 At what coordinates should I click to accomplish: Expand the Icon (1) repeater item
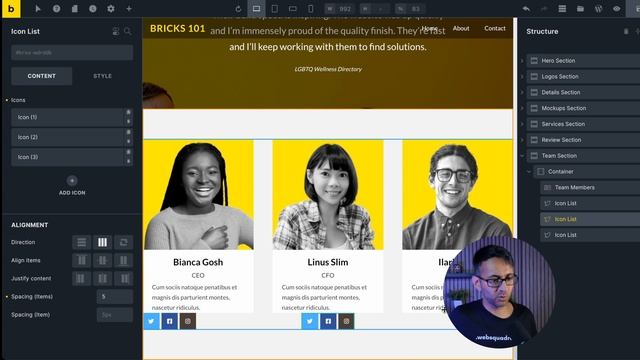point(67,117)
